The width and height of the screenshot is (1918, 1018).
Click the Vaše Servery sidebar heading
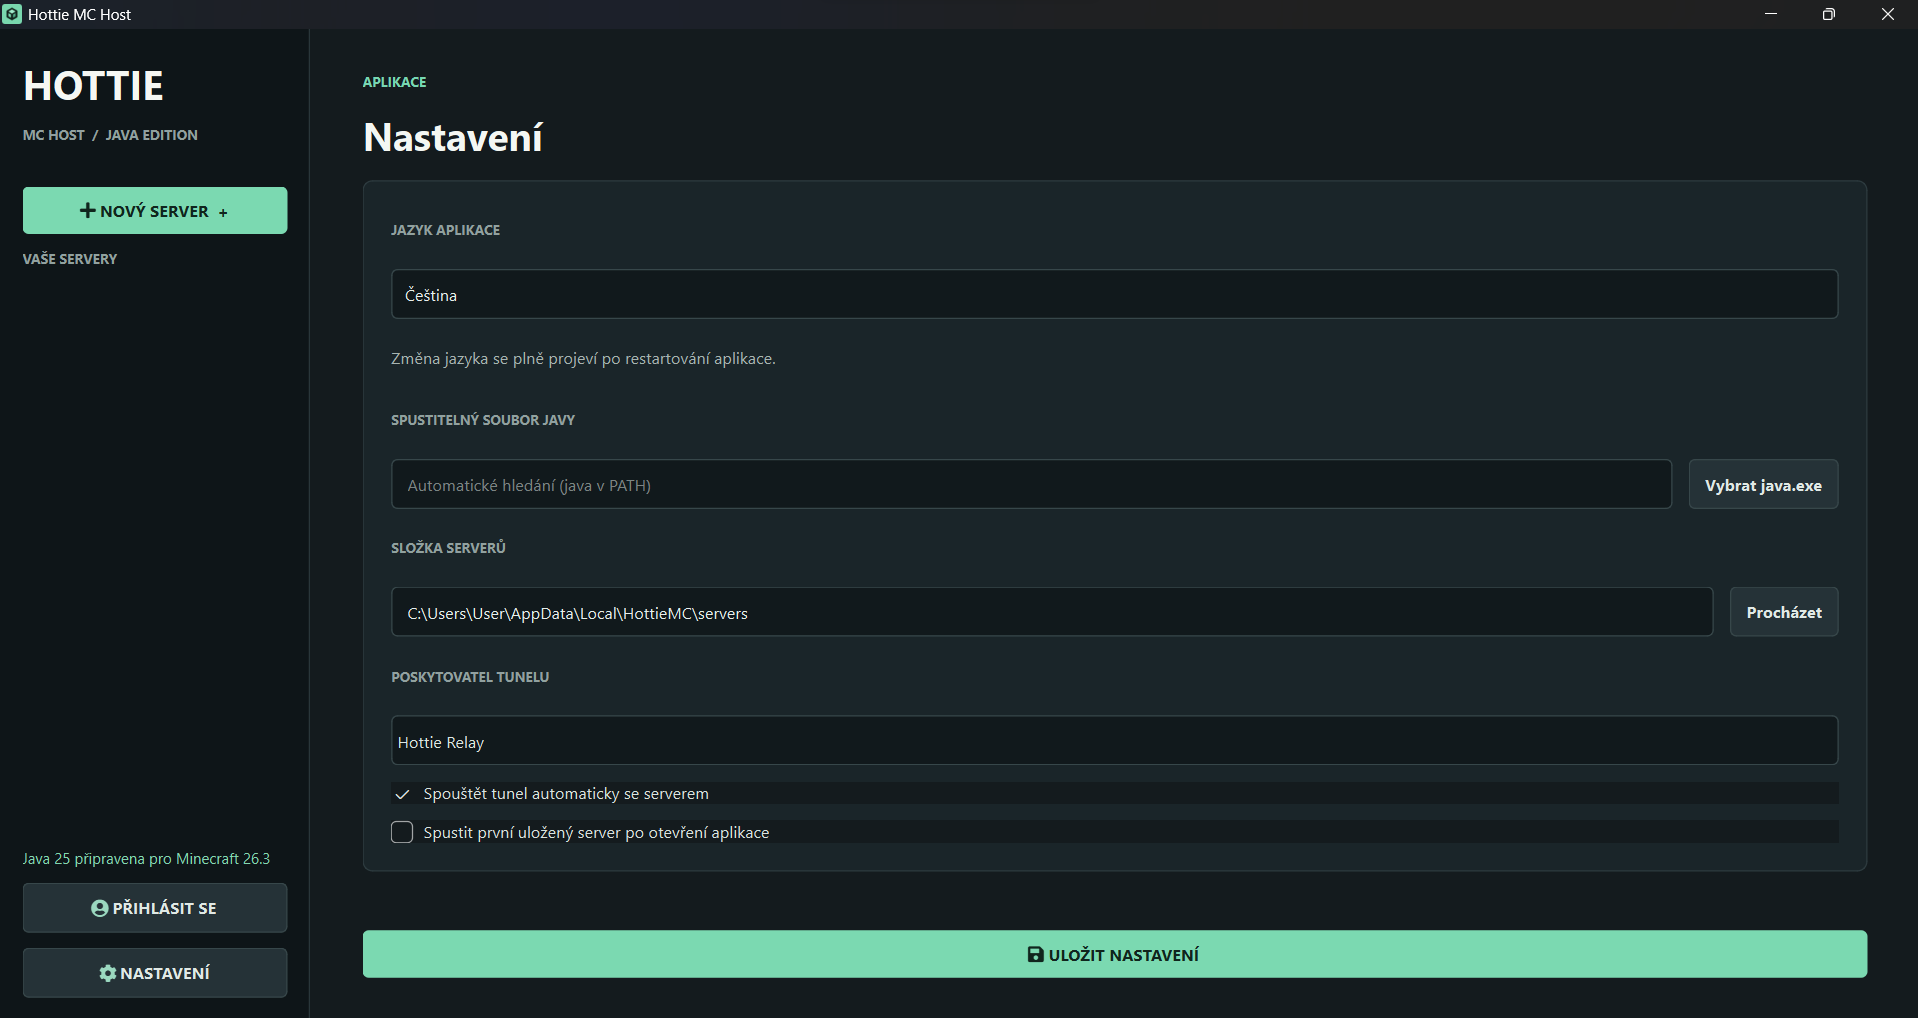point(70,259)
